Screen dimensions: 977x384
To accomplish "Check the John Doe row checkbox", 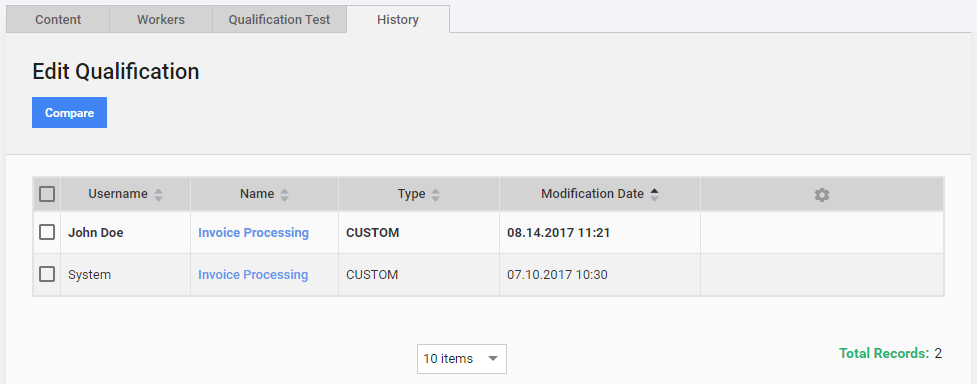I will click(x=47, y=233).
